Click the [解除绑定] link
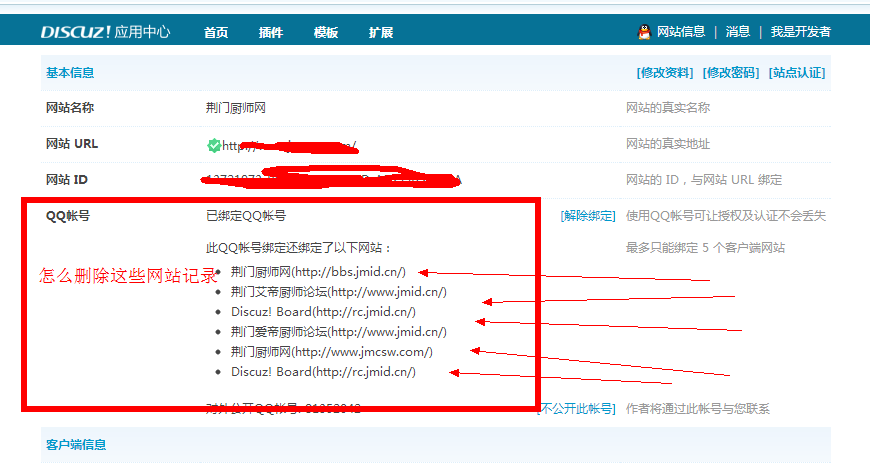Viewport: 870px width, 469px height. (588, 216)
